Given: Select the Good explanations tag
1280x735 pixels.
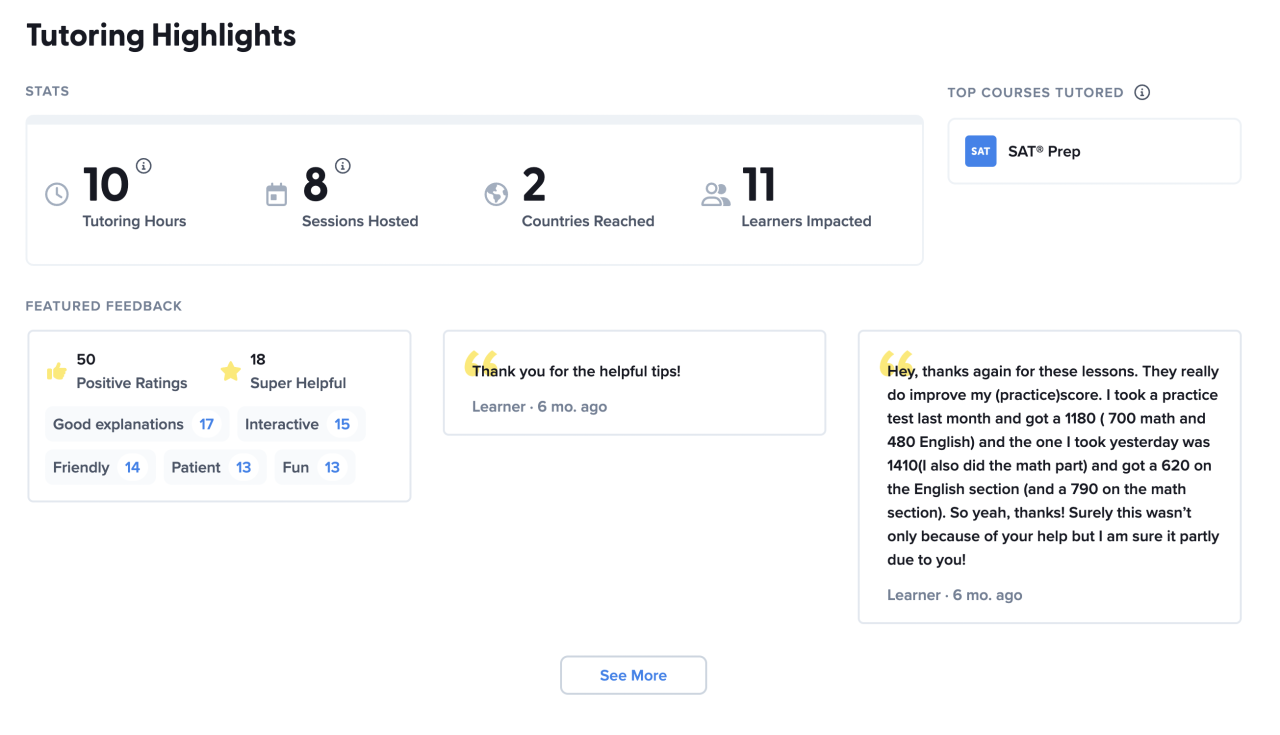Looking at the screenshot, I should pos(136,424).
